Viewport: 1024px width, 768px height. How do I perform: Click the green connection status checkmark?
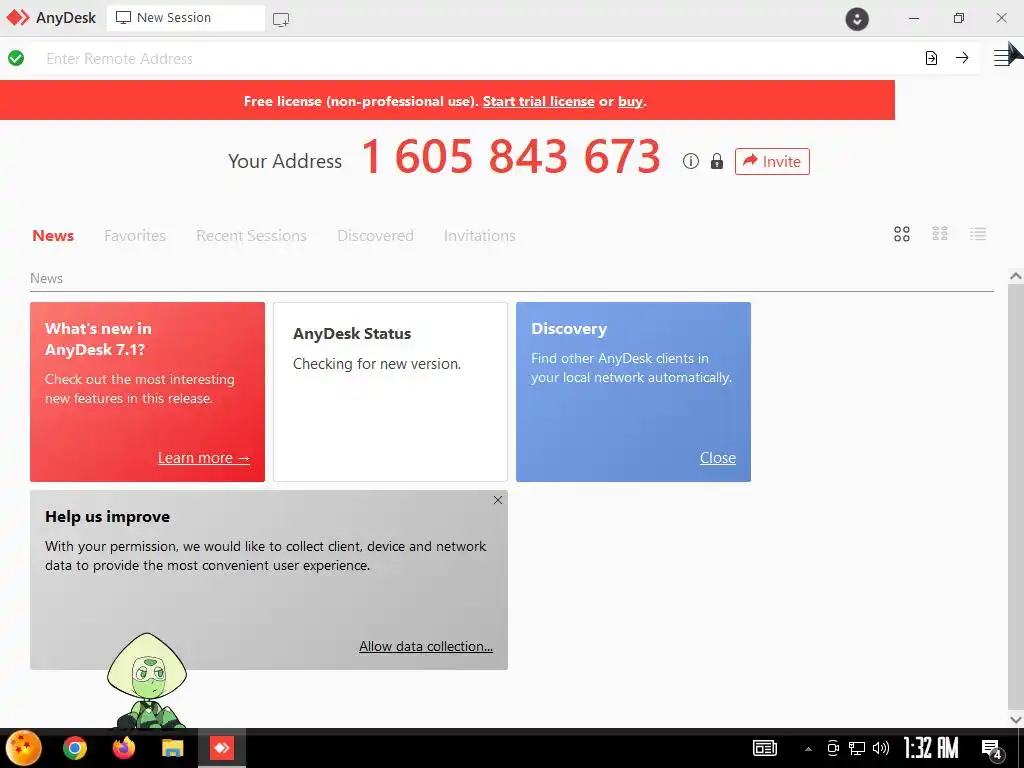(16, 58)
